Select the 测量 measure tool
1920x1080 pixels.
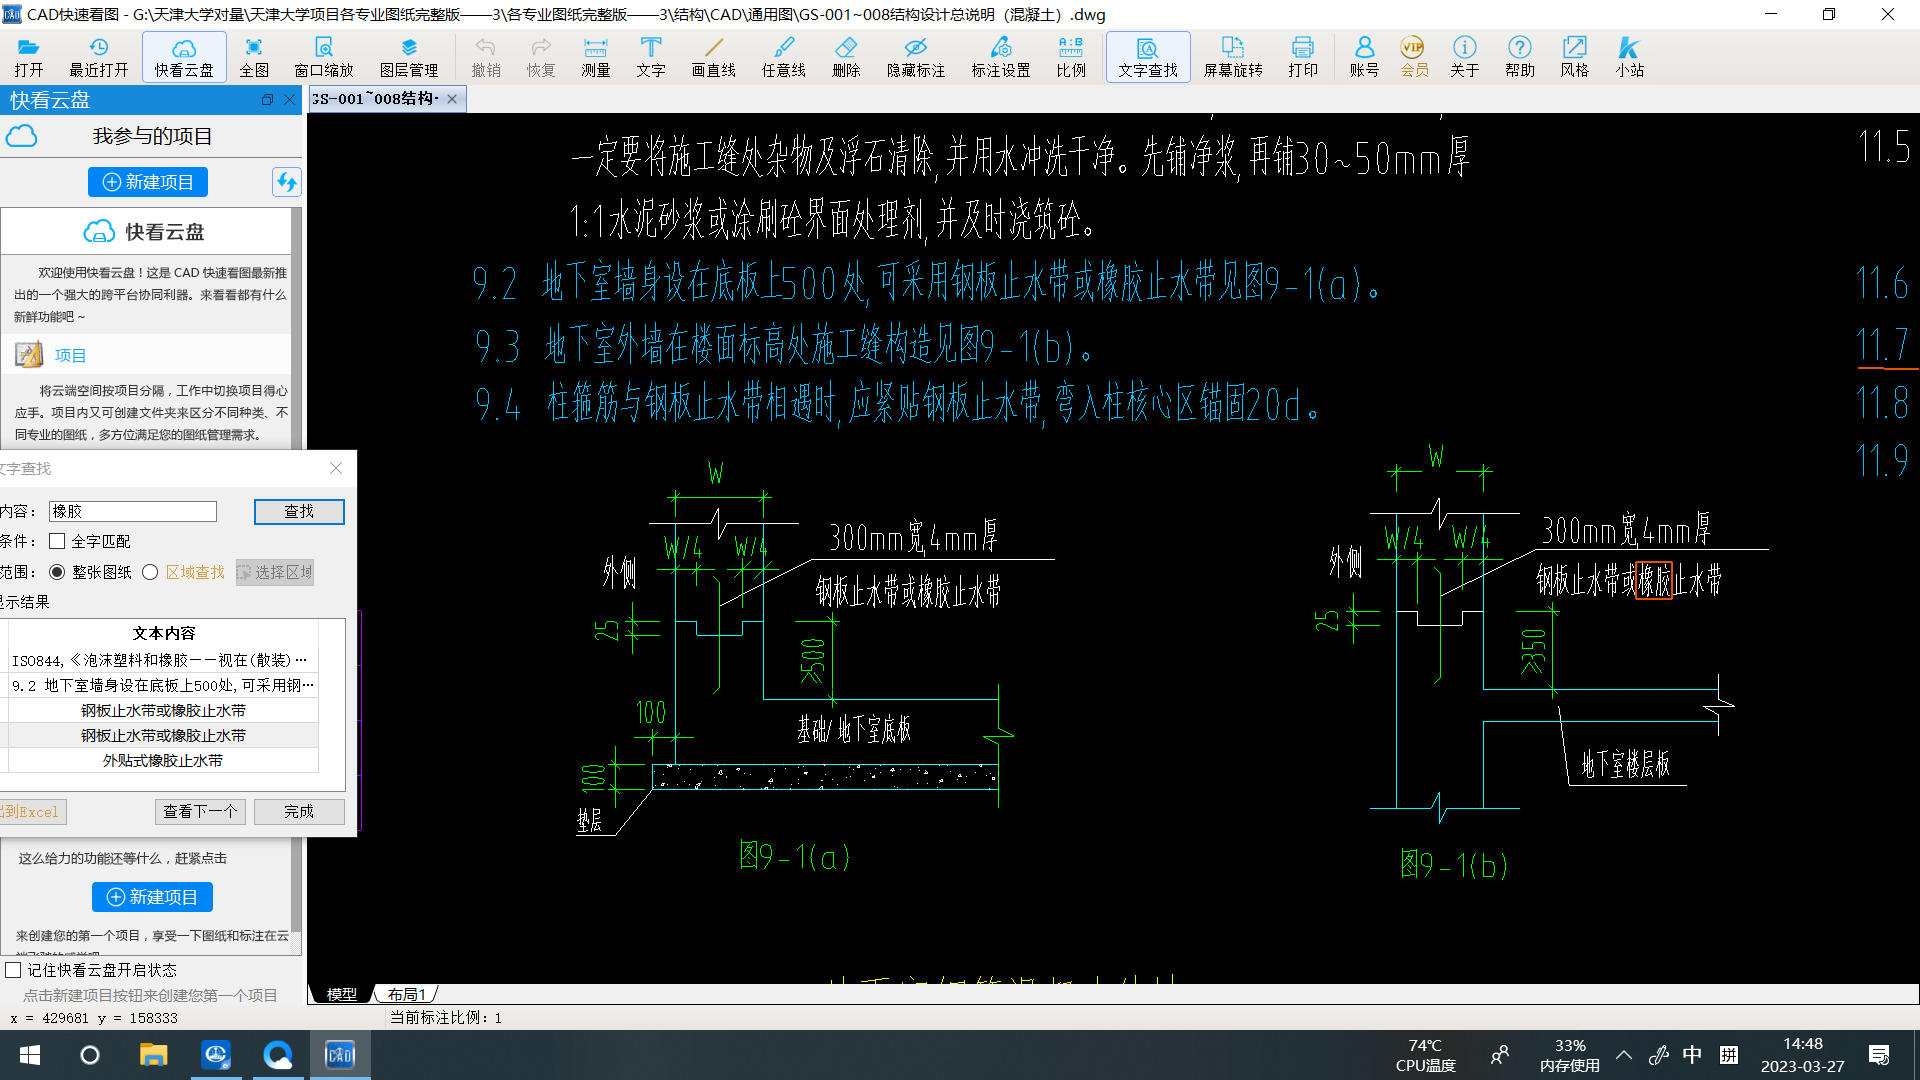596,57
